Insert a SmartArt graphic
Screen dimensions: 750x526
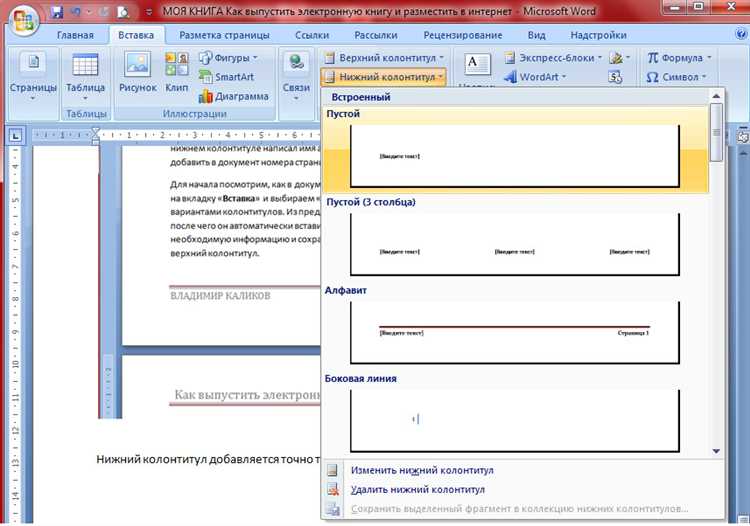(226, 77)
